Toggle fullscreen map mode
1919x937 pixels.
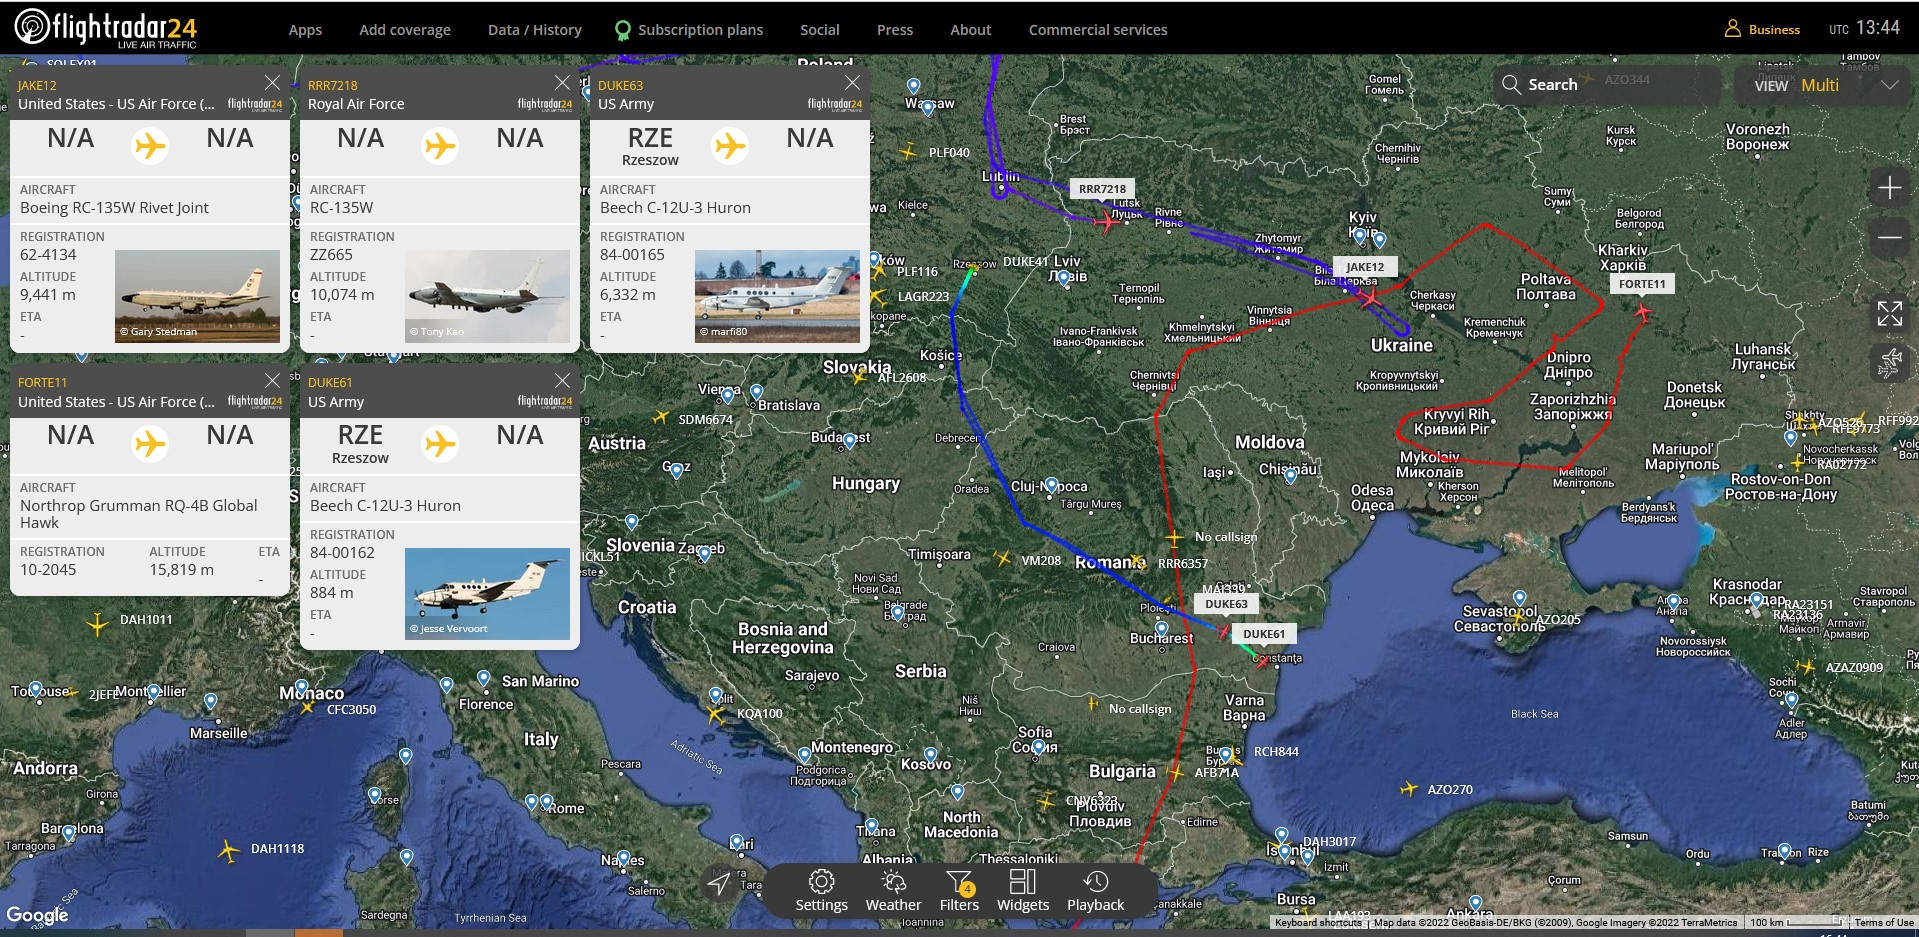[x=1889, y=313]
